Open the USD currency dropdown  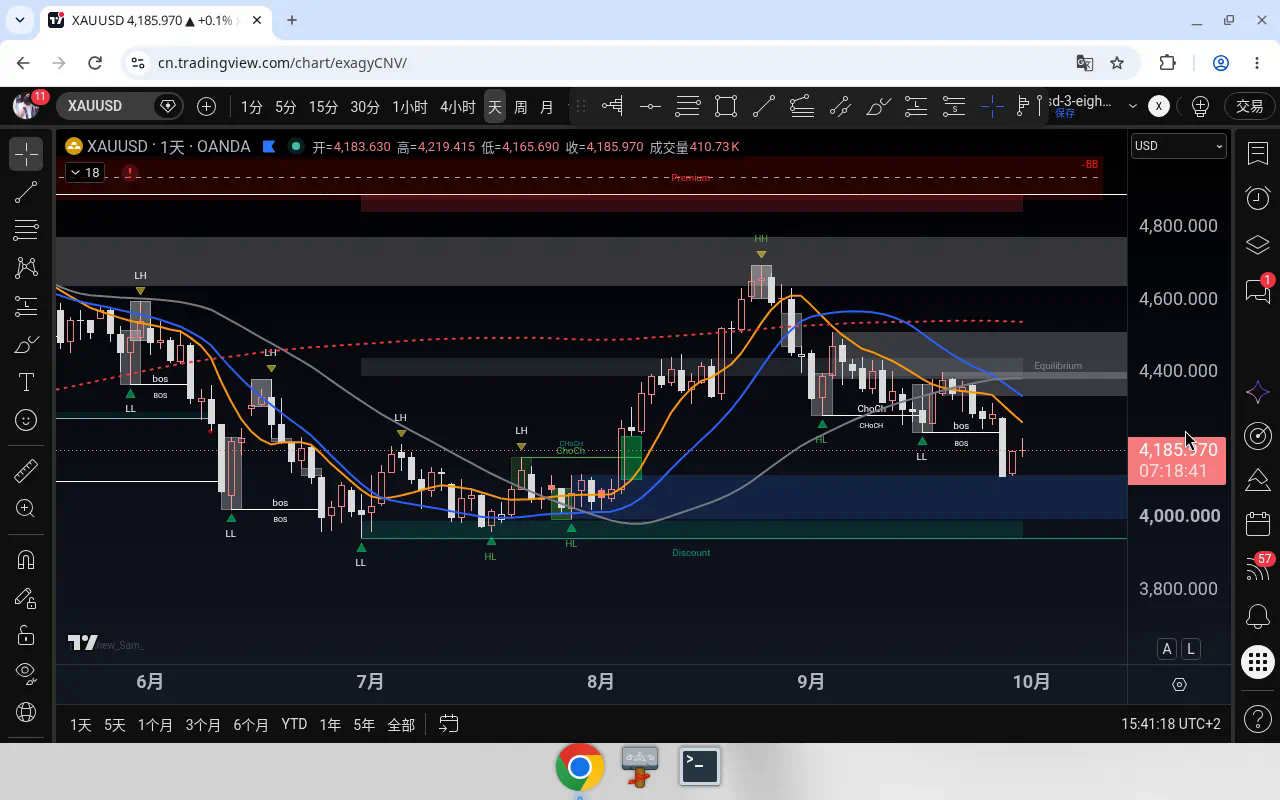(1178, 146)
